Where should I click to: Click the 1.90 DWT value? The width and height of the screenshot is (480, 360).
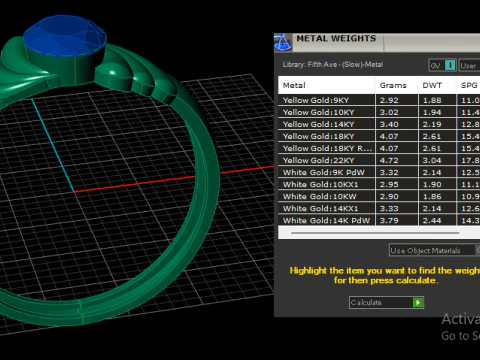coord(432,184)
